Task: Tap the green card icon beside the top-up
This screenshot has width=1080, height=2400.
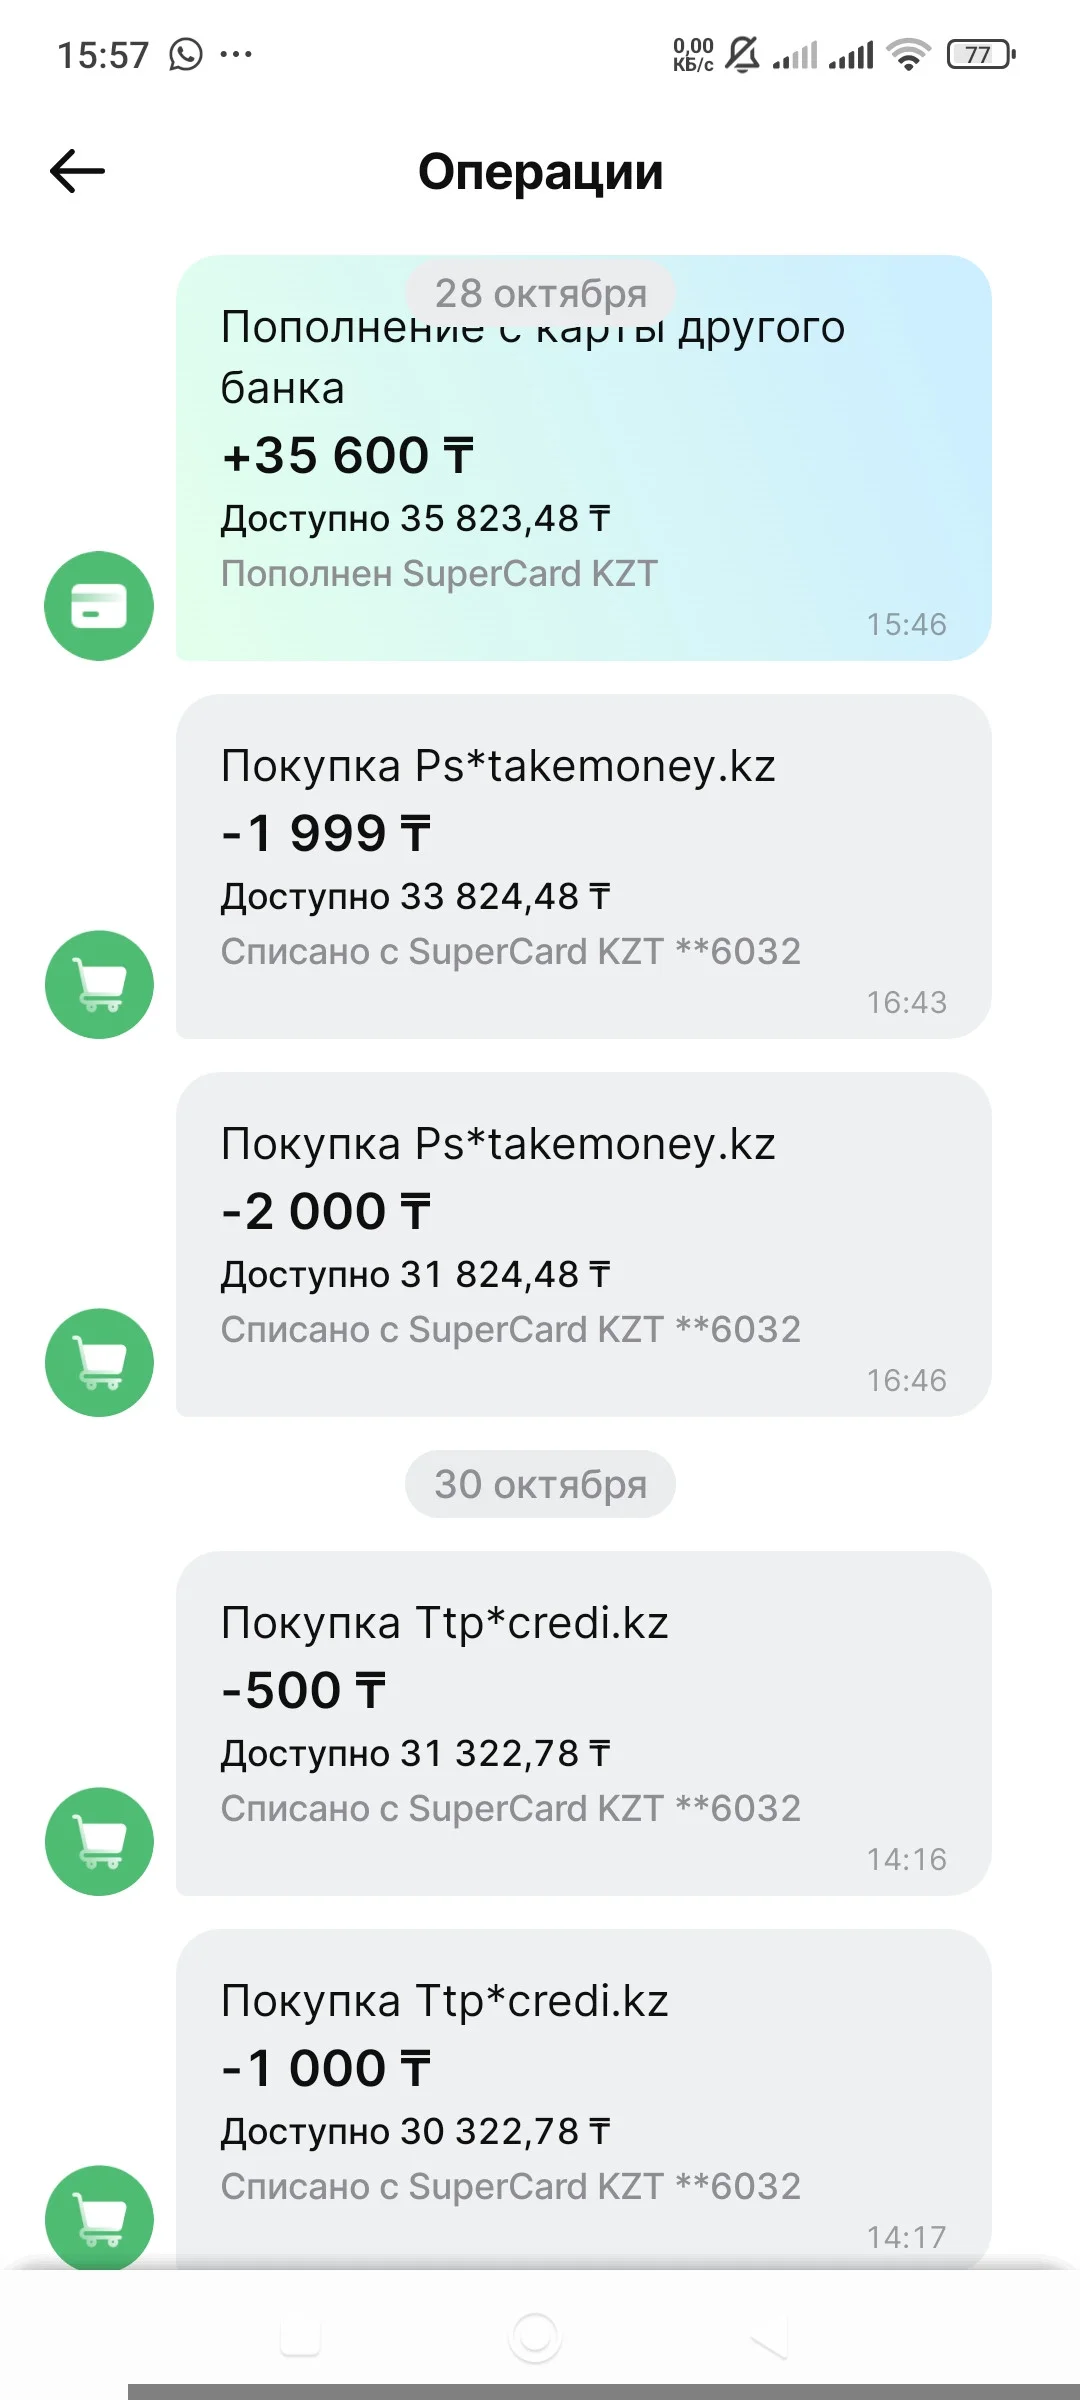Action: pos(99,606)
